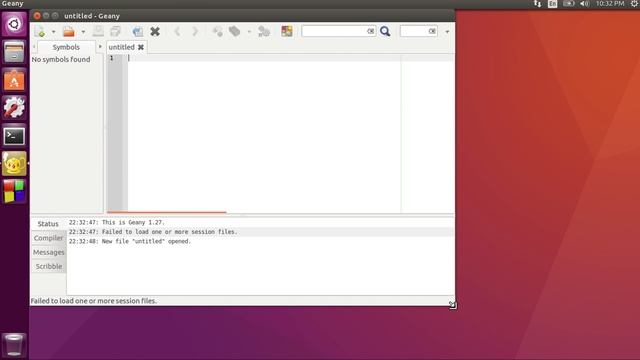Click the Execute (gears) toolbar icon
Image resolution: width=640 pixels, height=360 pixels.
264,31
